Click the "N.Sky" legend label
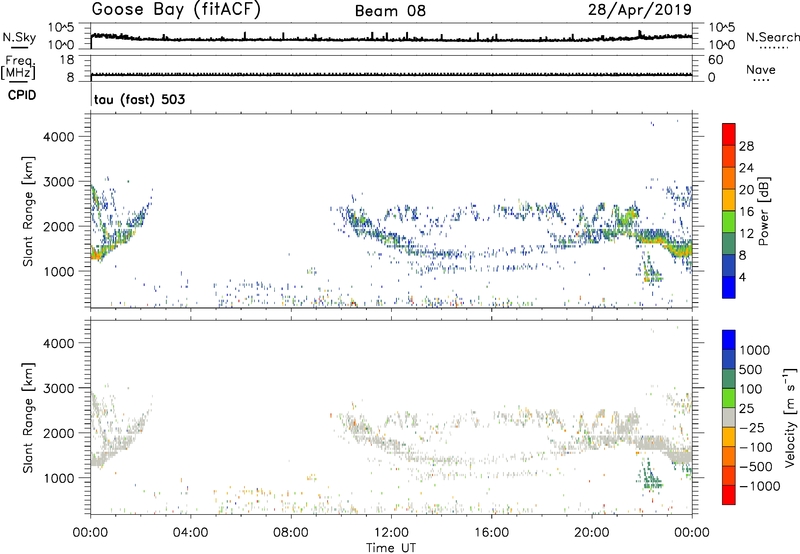Viewport: 800px width, 554px height. click(x=19, y=37)
